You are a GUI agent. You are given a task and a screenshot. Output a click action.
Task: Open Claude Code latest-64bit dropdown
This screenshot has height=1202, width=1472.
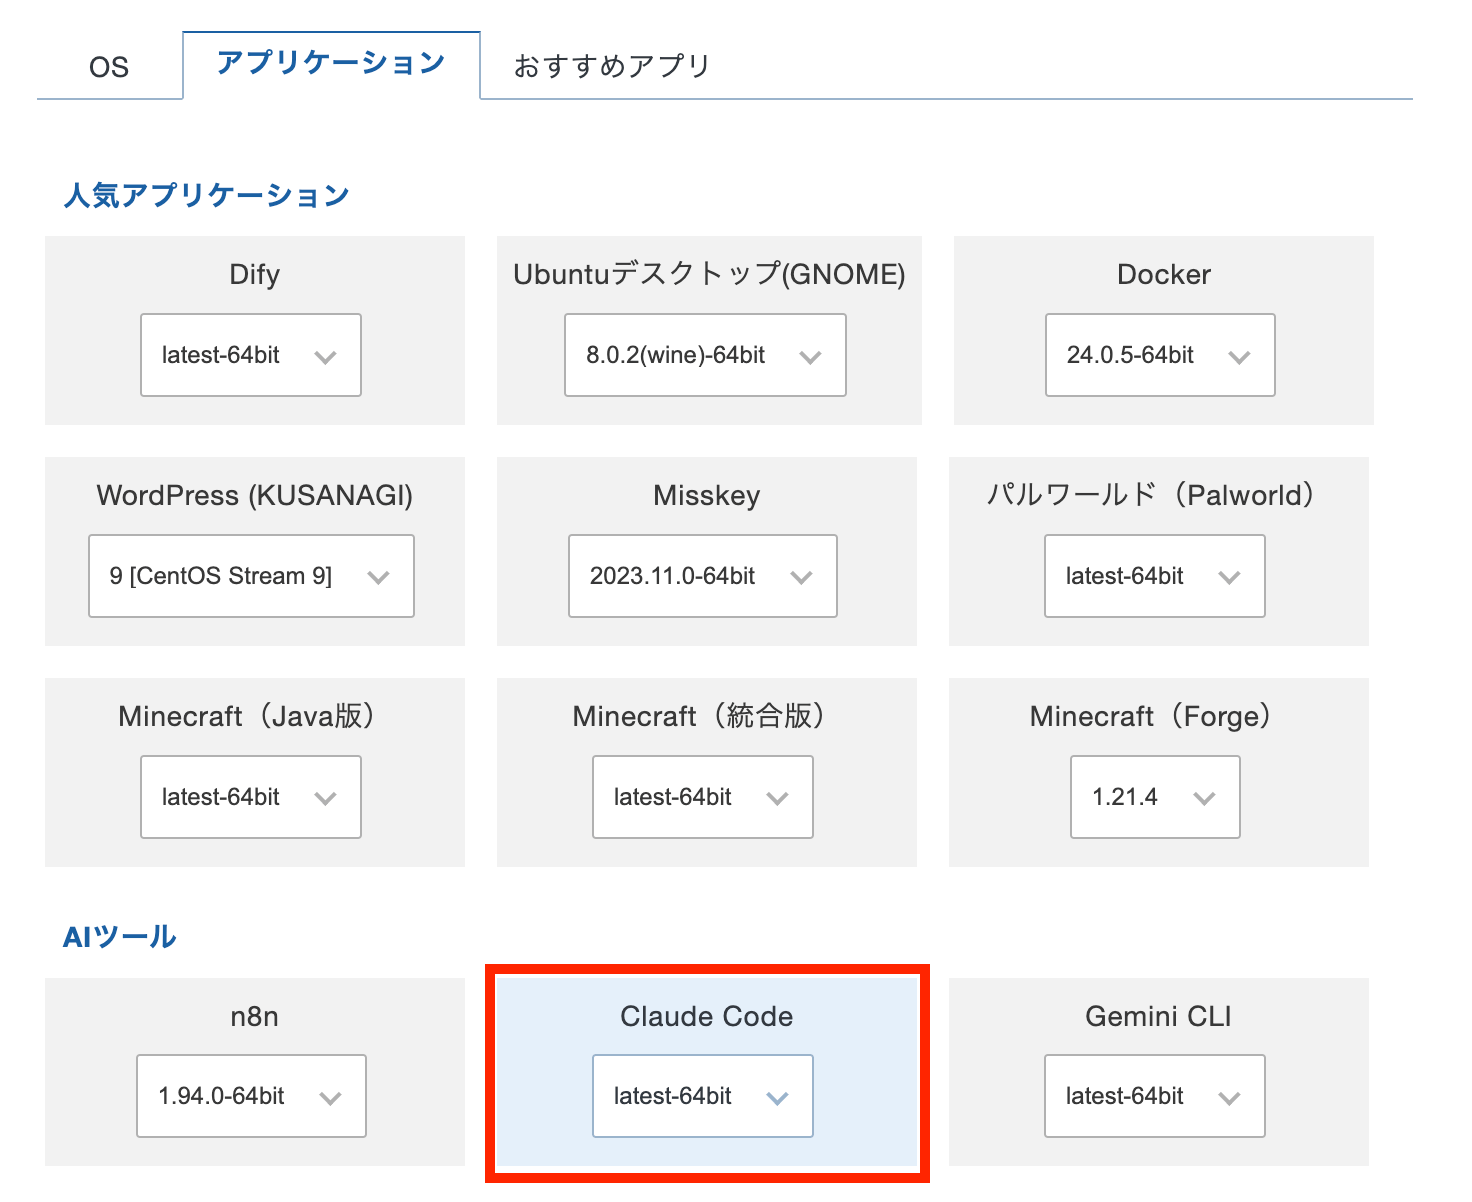703,1096
